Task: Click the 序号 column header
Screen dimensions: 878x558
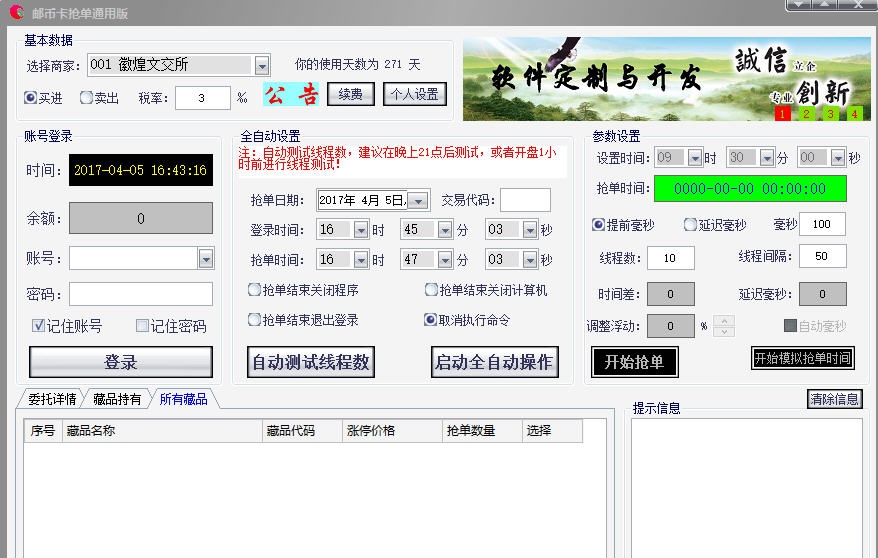Action: 43,430
